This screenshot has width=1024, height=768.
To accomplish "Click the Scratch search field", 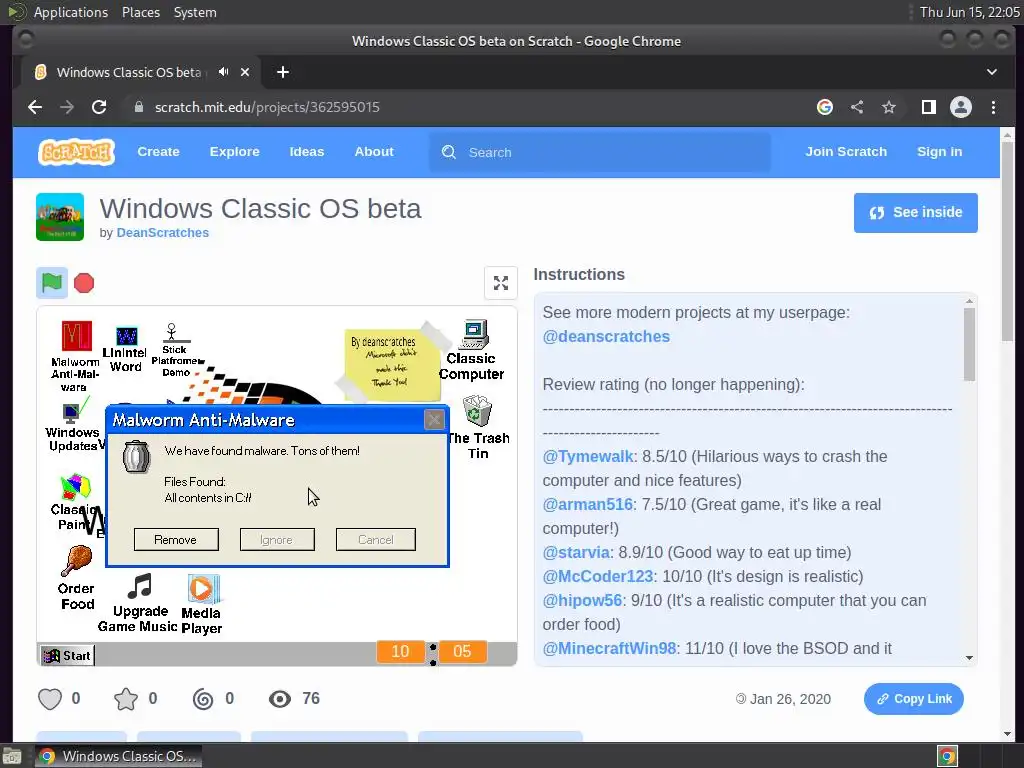I will click(x=600, y=152).
